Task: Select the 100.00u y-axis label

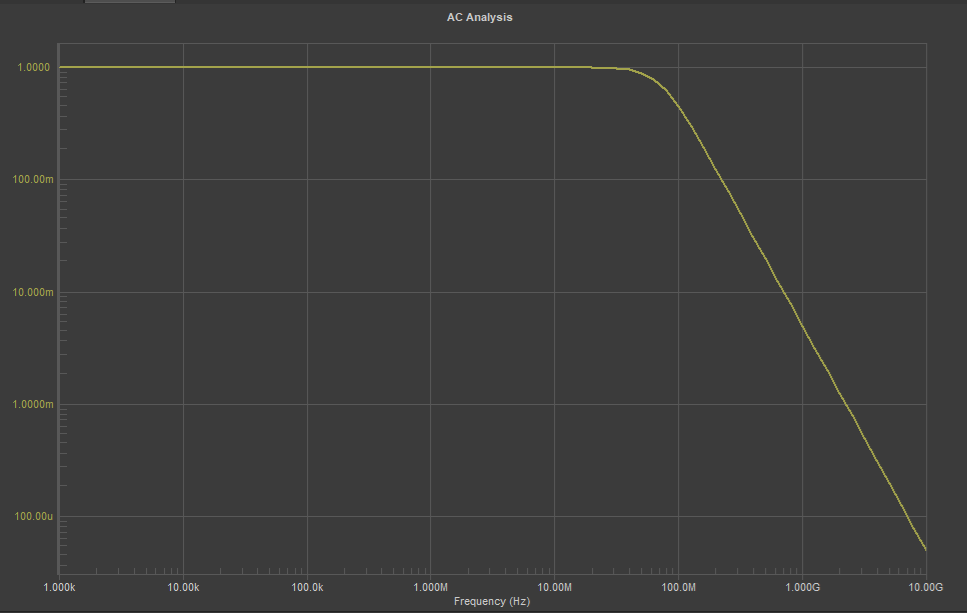Action: pyautogui.click(x=34, y=516)
